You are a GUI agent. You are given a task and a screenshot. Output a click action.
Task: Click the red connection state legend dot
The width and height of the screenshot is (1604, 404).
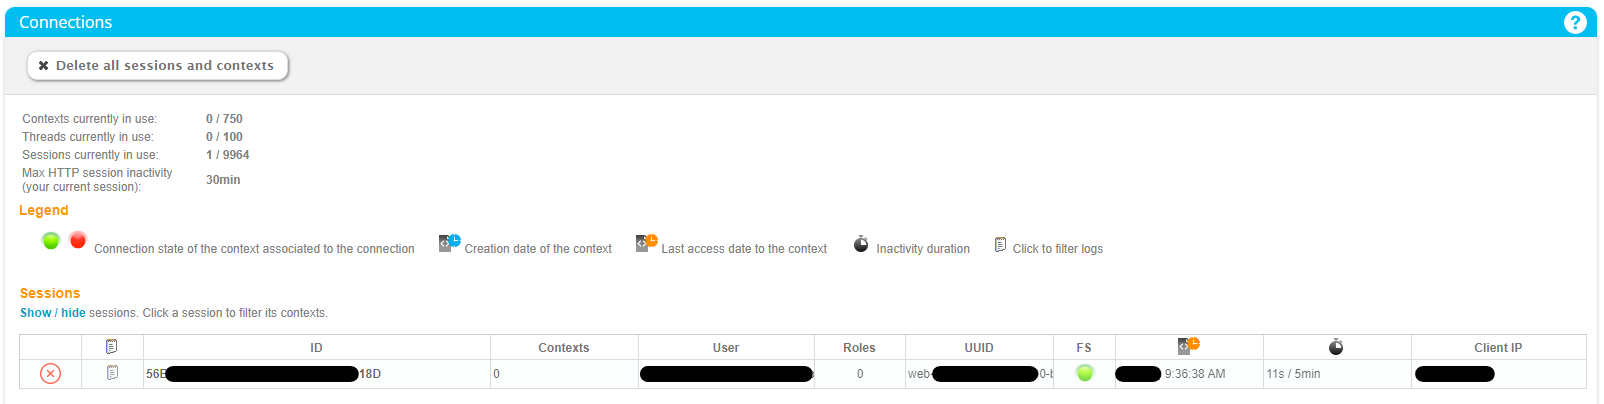(78, 240)
